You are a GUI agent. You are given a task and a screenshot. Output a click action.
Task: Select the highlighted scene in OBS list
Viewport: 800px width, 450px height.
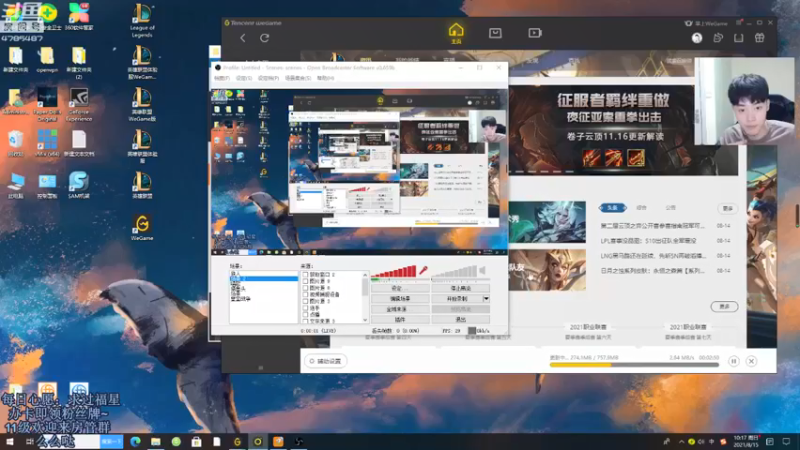(x=263, y=279)
